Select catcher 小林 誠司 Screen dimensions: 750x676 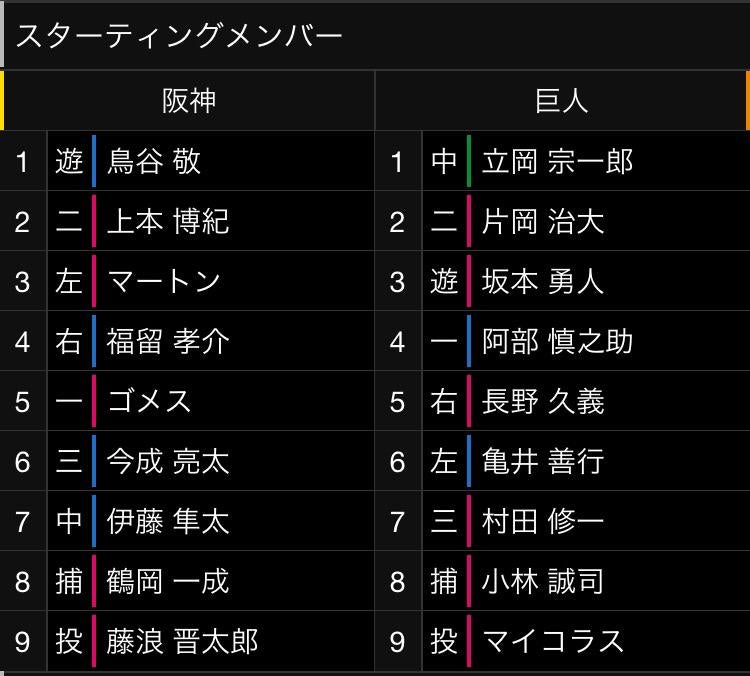(543, 581)
